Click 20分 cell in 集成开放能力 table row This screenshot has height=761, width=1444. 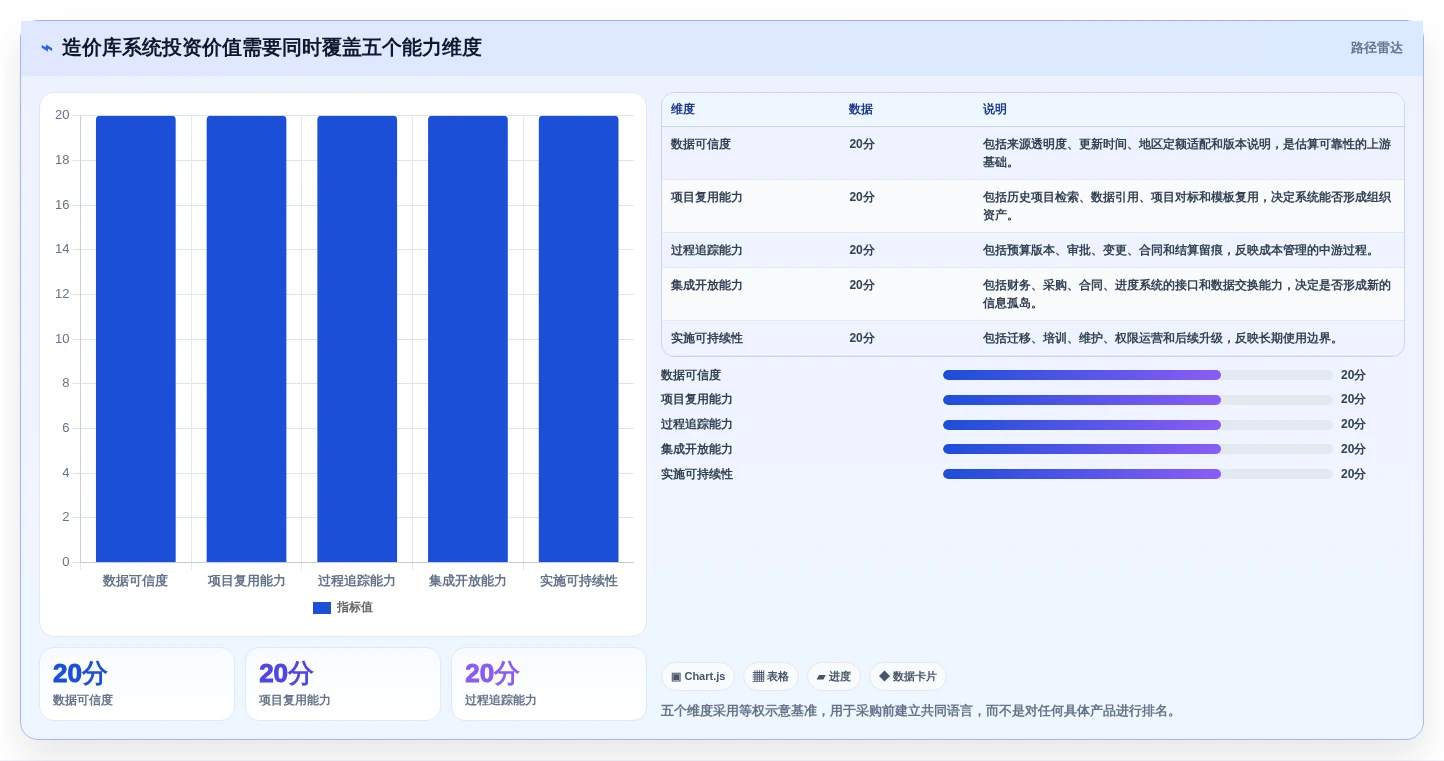[862, 286]
